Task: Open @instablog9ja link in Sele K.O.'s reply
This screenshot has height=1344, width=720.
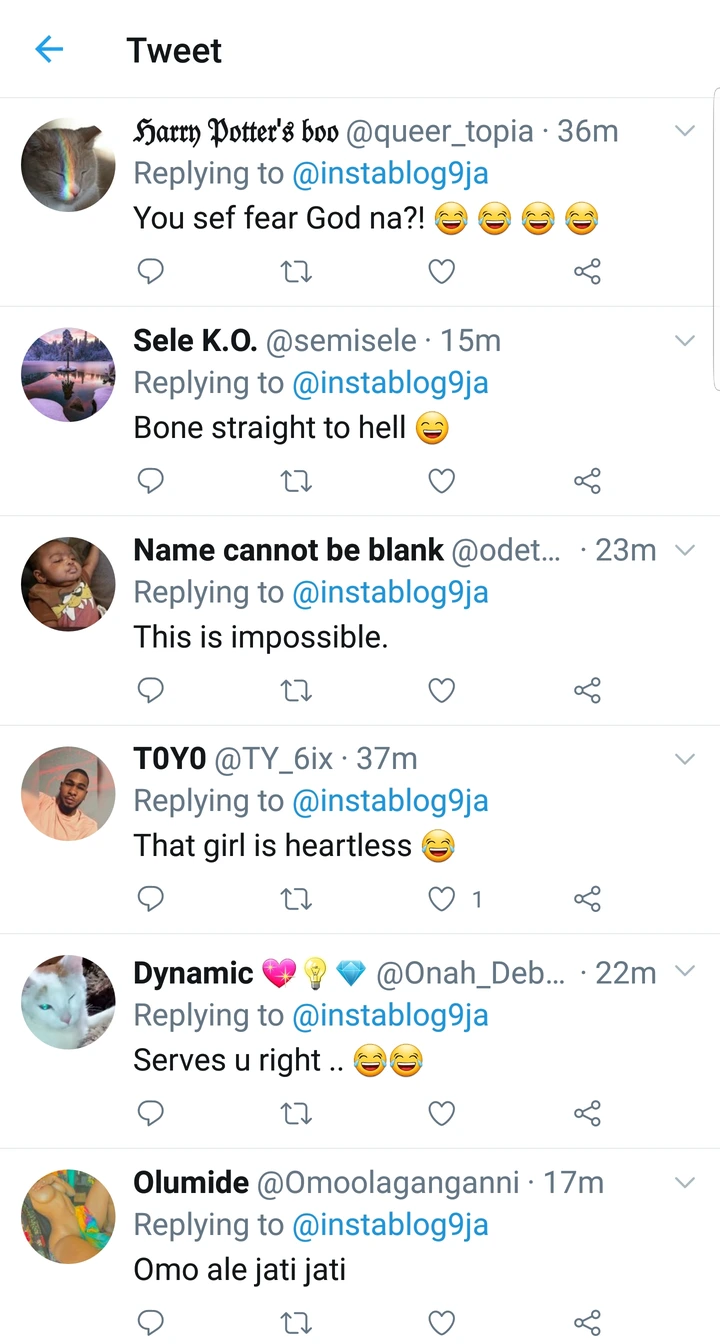Action: pyautogui.click(x=390, y=383)
